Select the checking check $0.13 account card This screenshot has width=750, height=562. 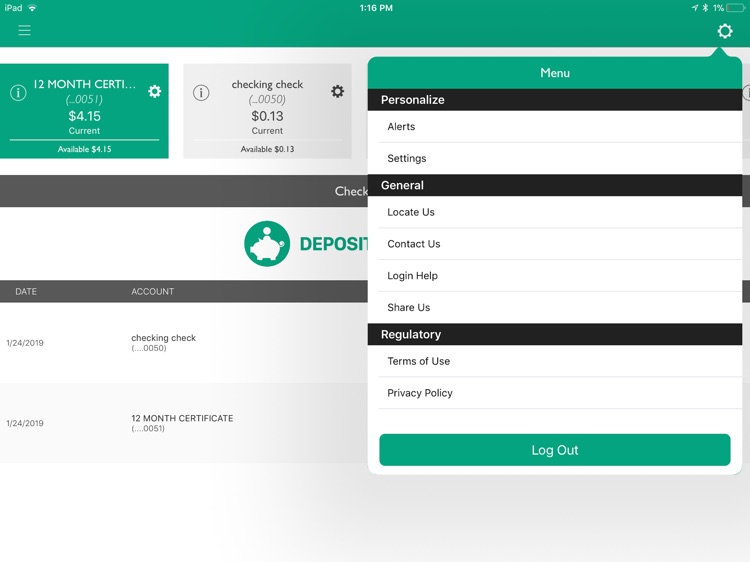click(x=267, y=111)
